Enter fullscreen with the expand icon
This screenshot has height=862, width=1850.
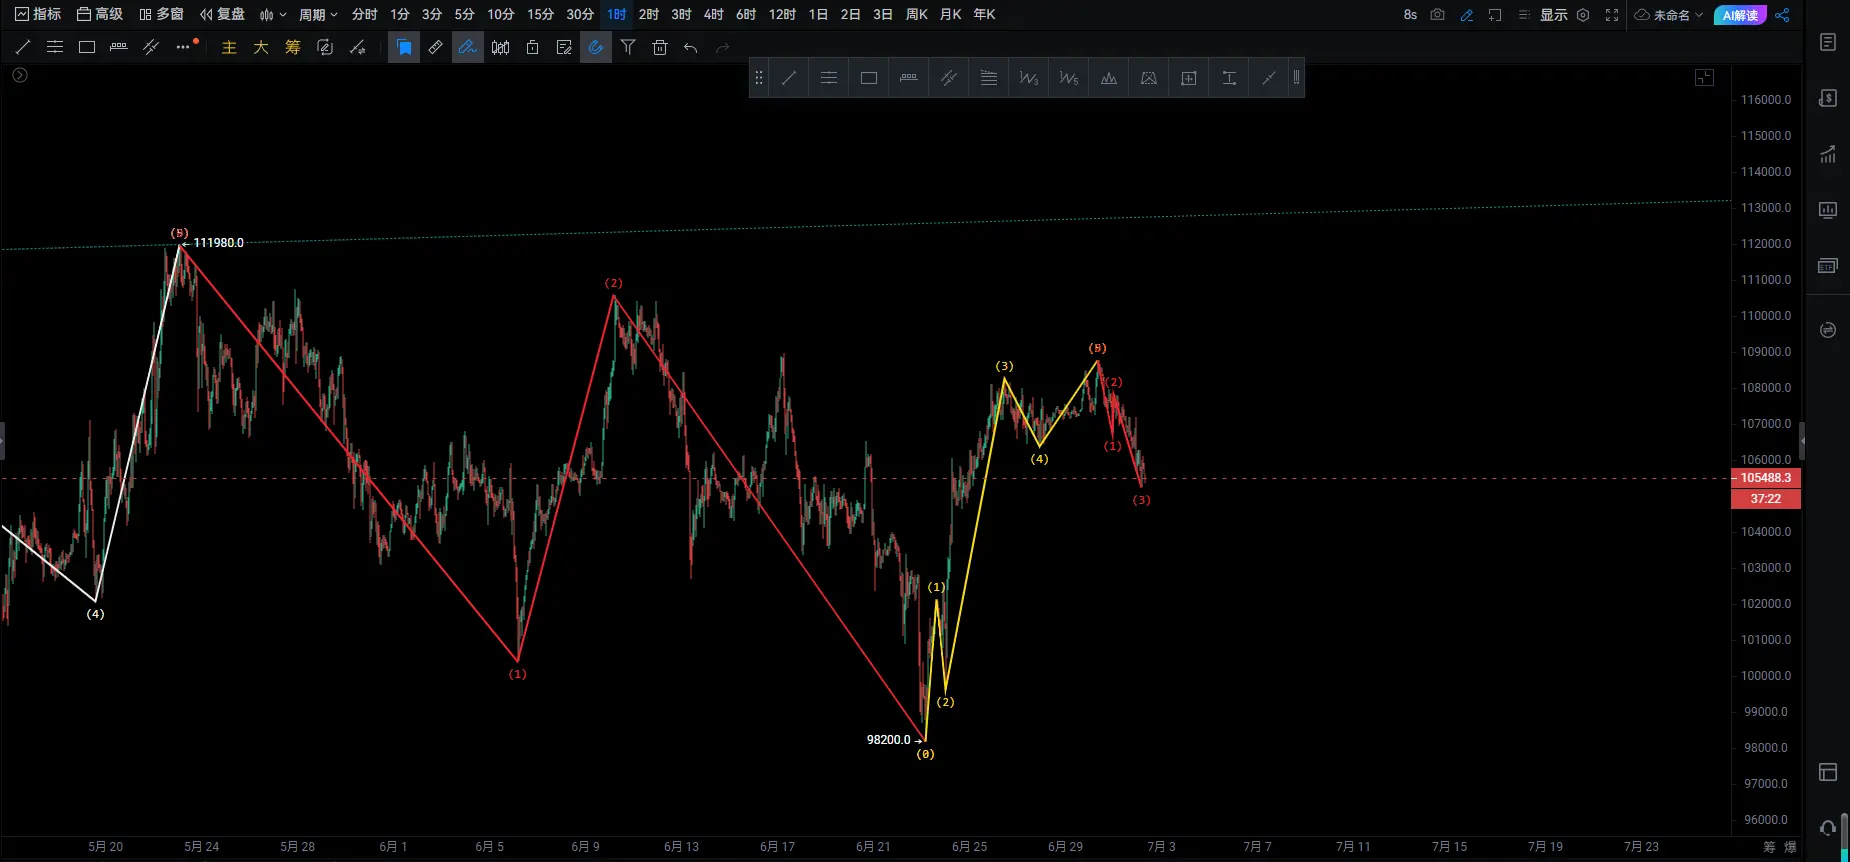coord(1612,15)
